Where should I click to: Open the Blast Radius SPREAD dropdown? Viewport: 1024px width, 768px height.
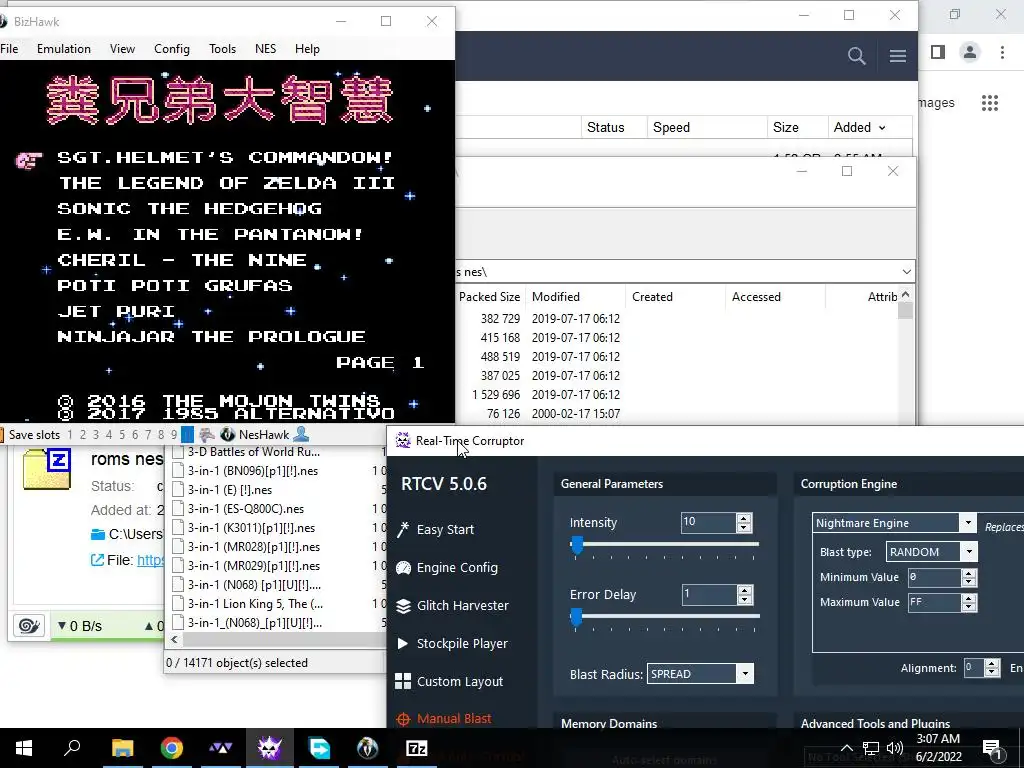(744, 674)
